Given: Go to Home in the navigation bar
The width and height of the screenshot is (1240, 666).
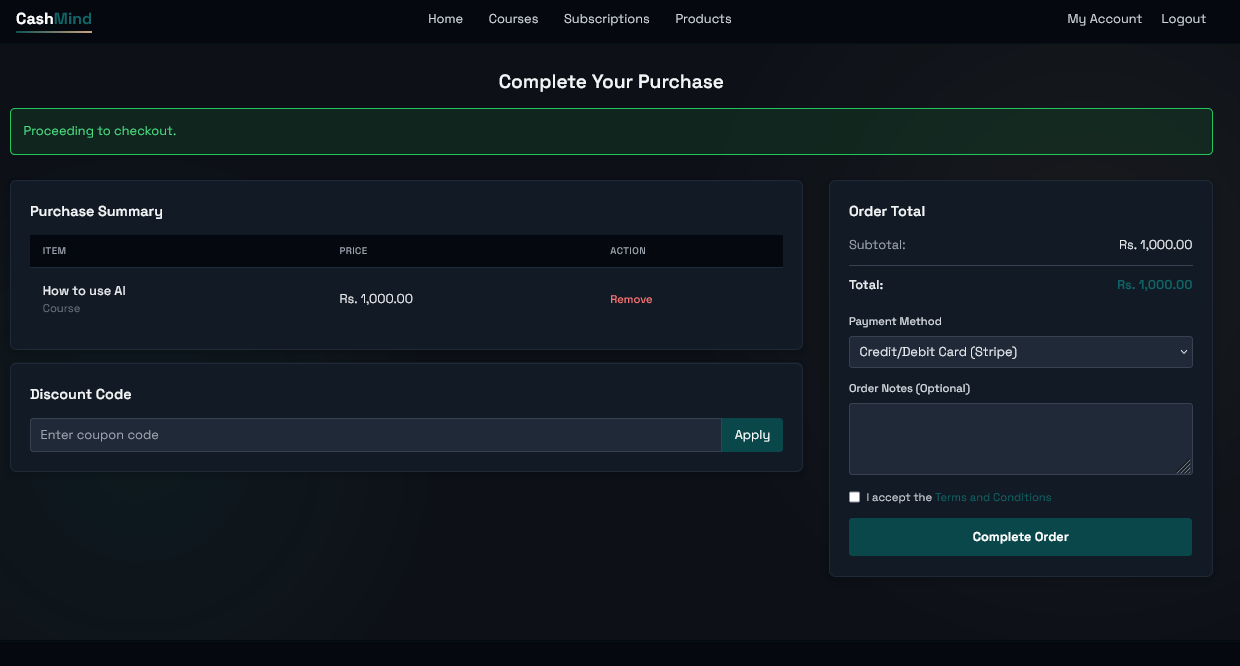Looking at the screenshot, I should 445,19.
